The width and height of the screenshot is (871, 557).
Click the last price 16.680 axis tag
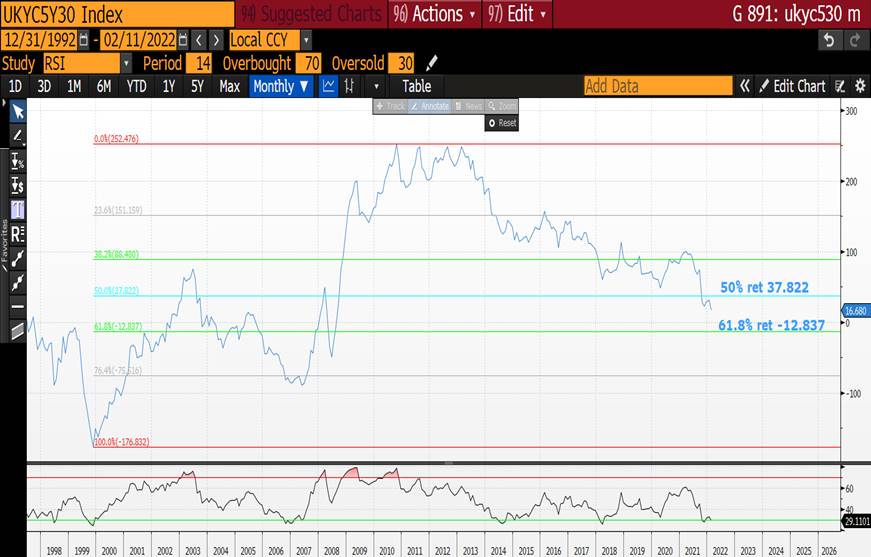click(x=856, y=311)
